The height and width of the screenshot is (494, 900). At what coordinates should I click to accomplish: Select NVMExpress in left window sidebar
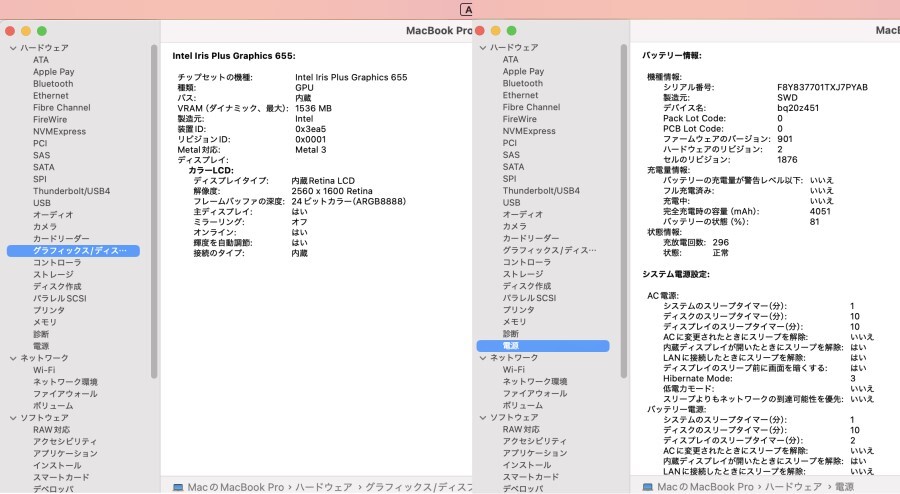coord(59,131)
